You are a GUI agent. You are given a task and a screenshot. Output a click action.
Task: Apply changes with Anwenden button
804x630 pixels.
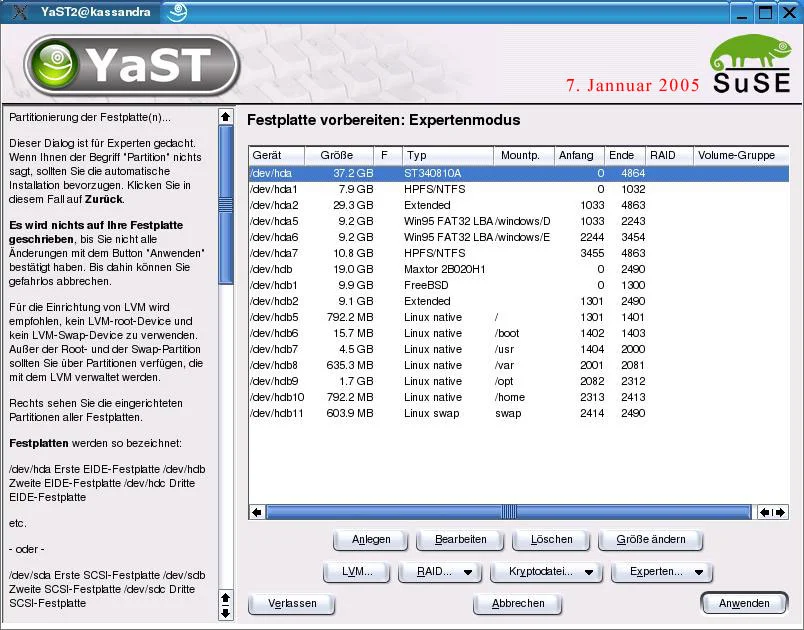[744, 603]
